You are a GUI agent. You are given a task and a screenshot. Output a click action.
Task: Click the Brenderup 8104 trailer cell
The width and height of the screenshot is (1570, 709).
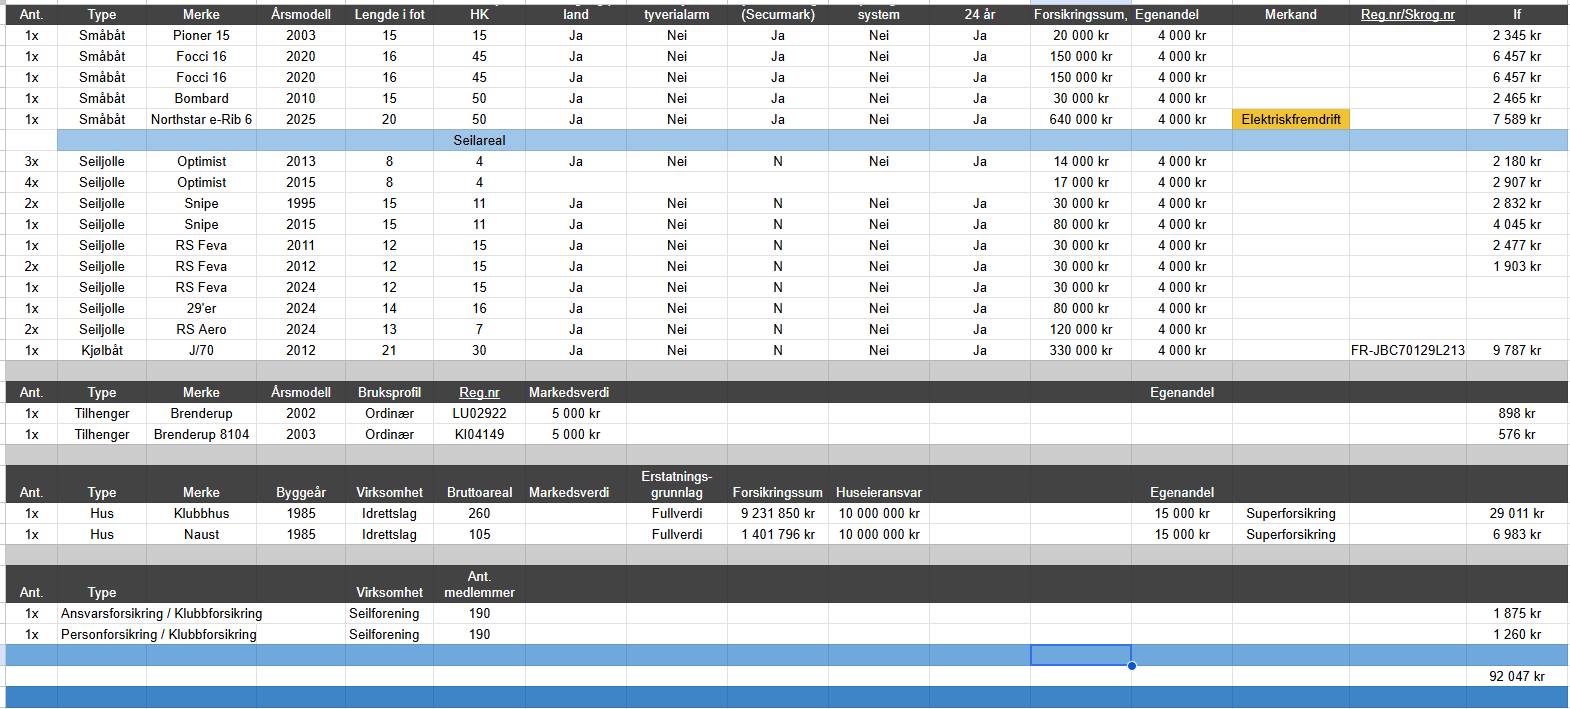(x=201, y=434)
